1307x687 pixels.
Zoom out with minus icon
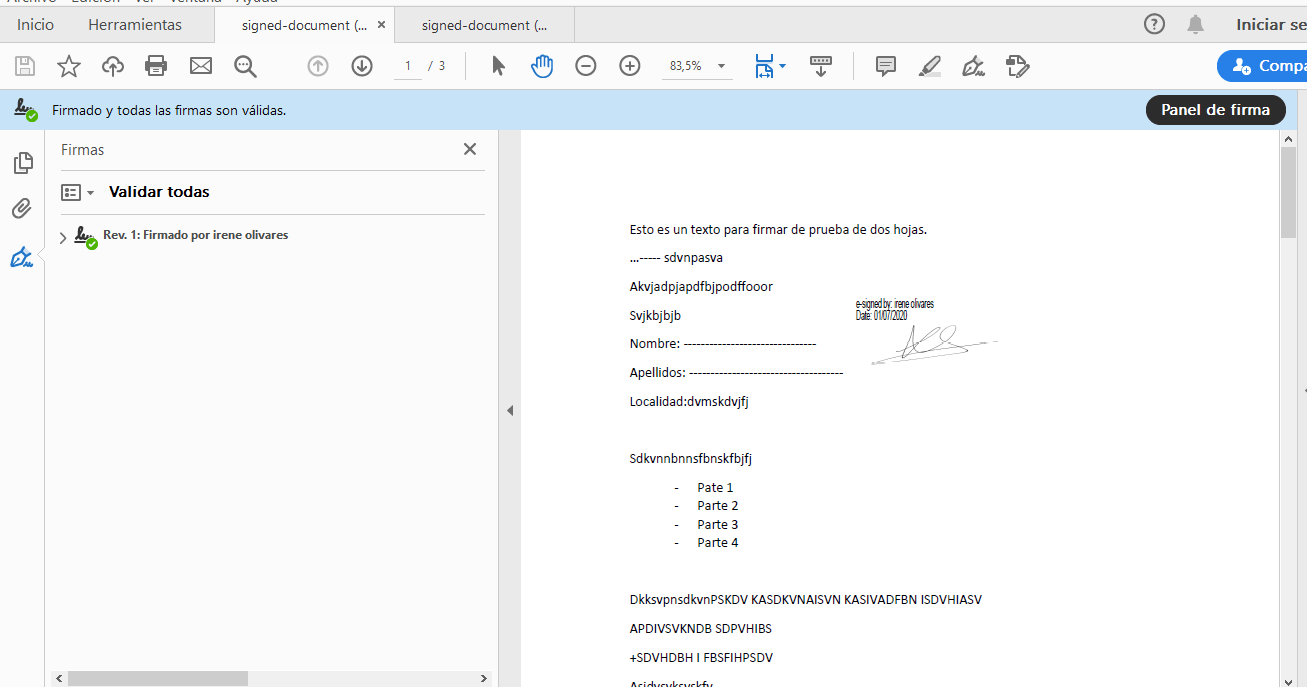(x=586, y=66)
